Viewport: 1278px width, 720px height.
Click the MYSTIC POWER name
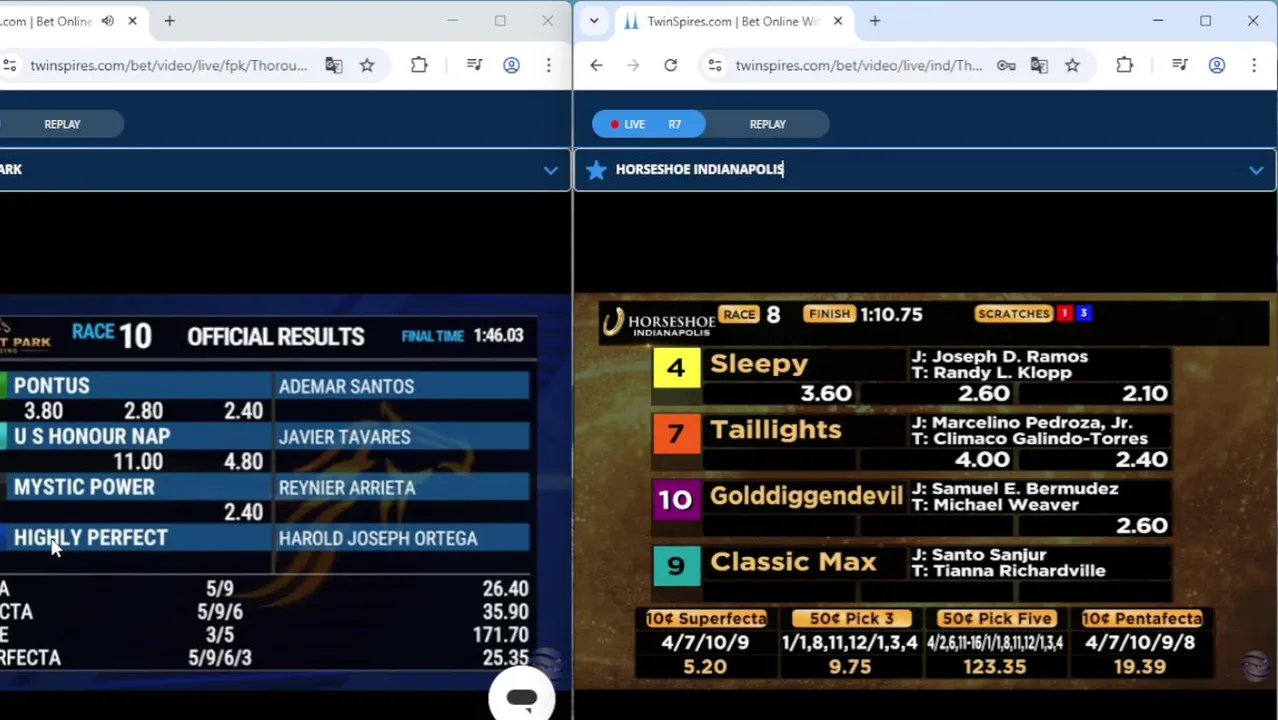point(84,487)
